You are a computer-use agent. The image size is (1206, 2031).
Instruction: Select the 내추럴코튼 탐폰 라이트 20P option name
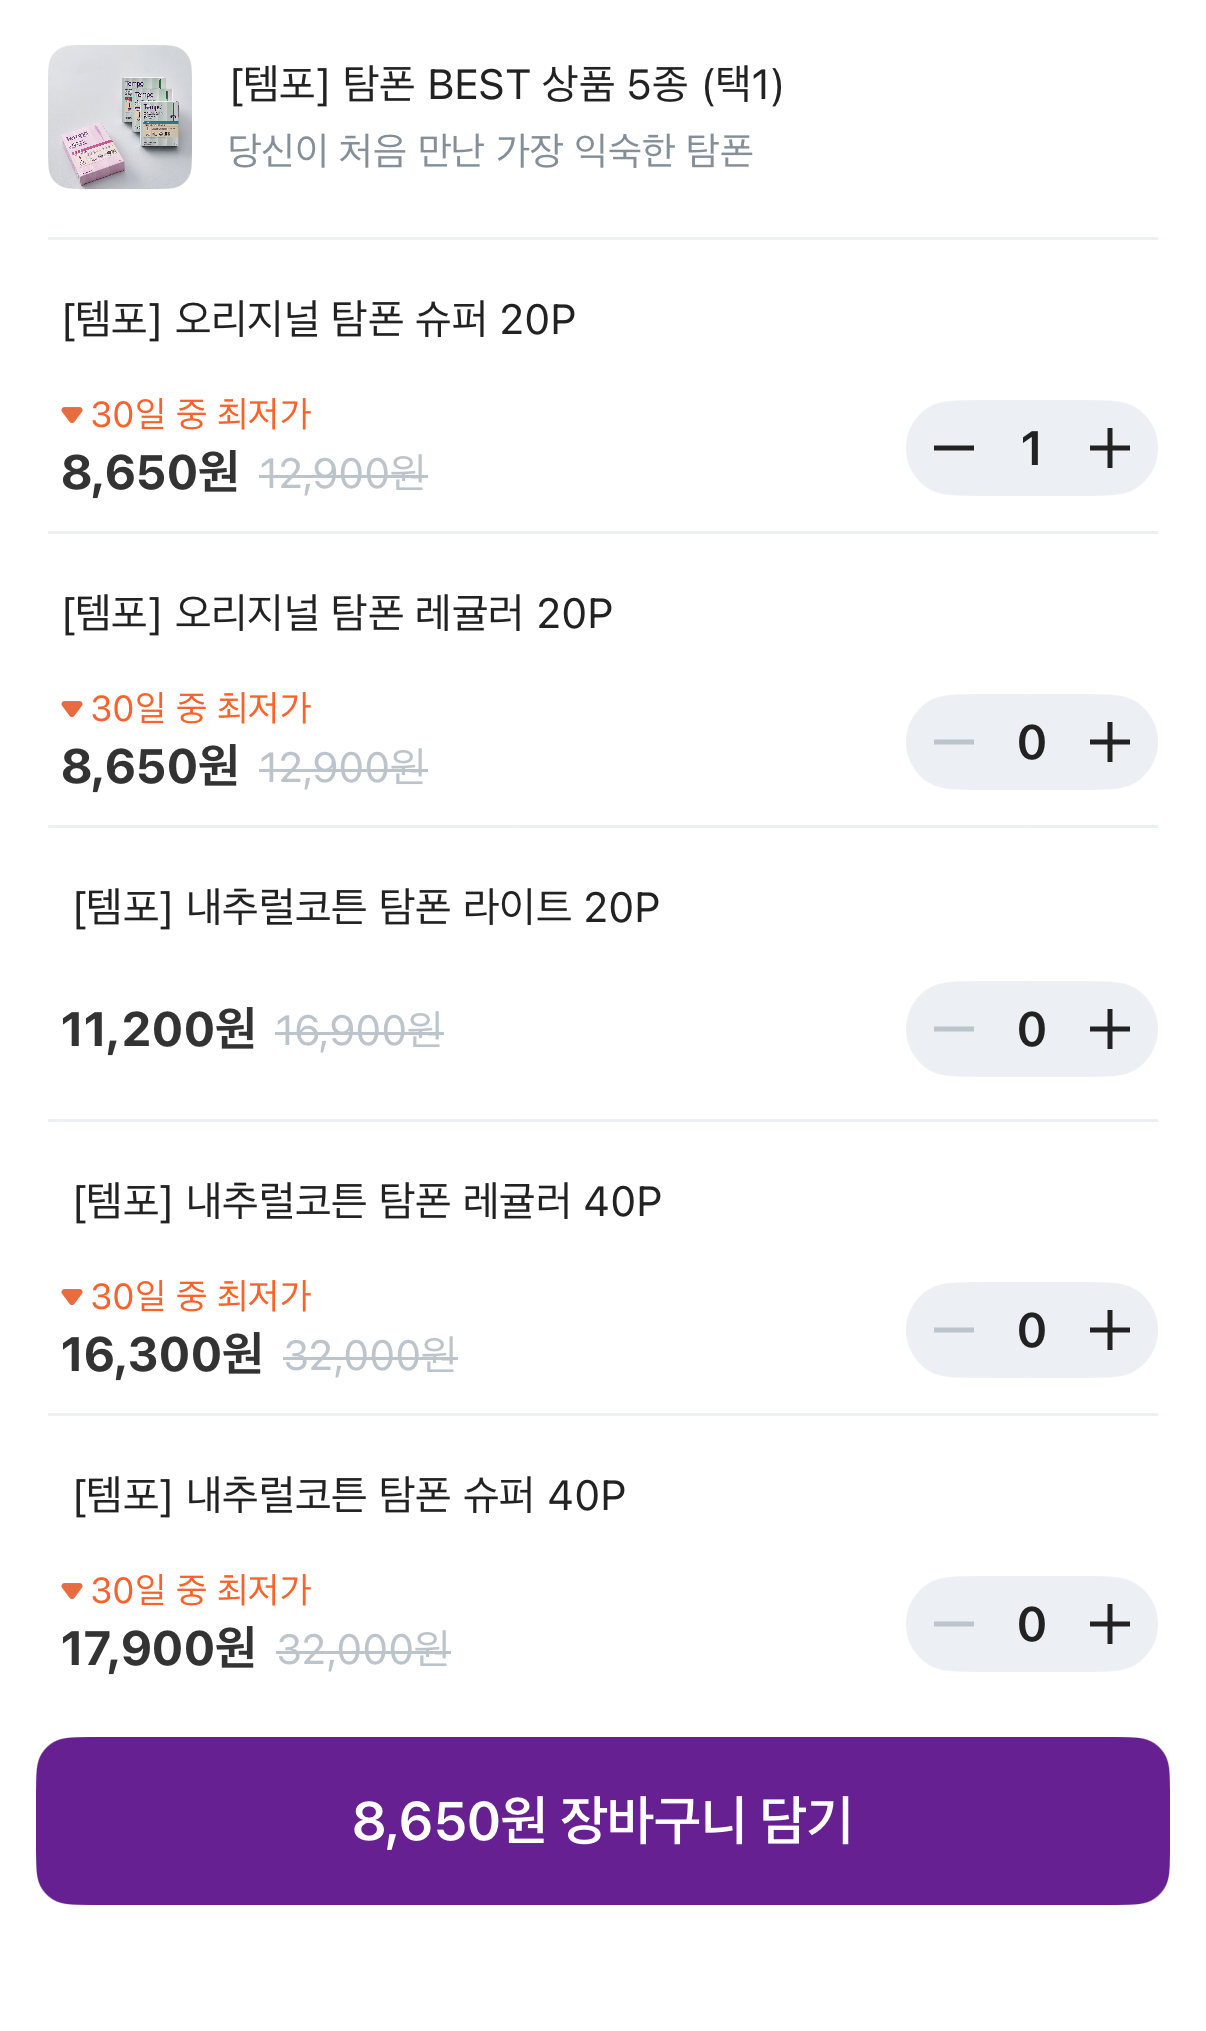click(x=367, y=908)
